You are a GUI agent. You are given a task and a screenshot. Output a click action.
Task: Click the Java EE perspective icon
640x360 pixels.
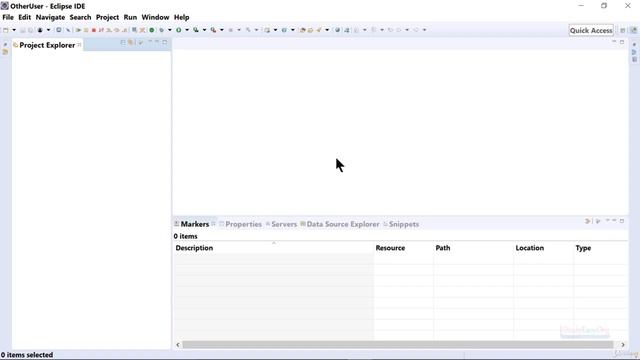pos(633,30)
